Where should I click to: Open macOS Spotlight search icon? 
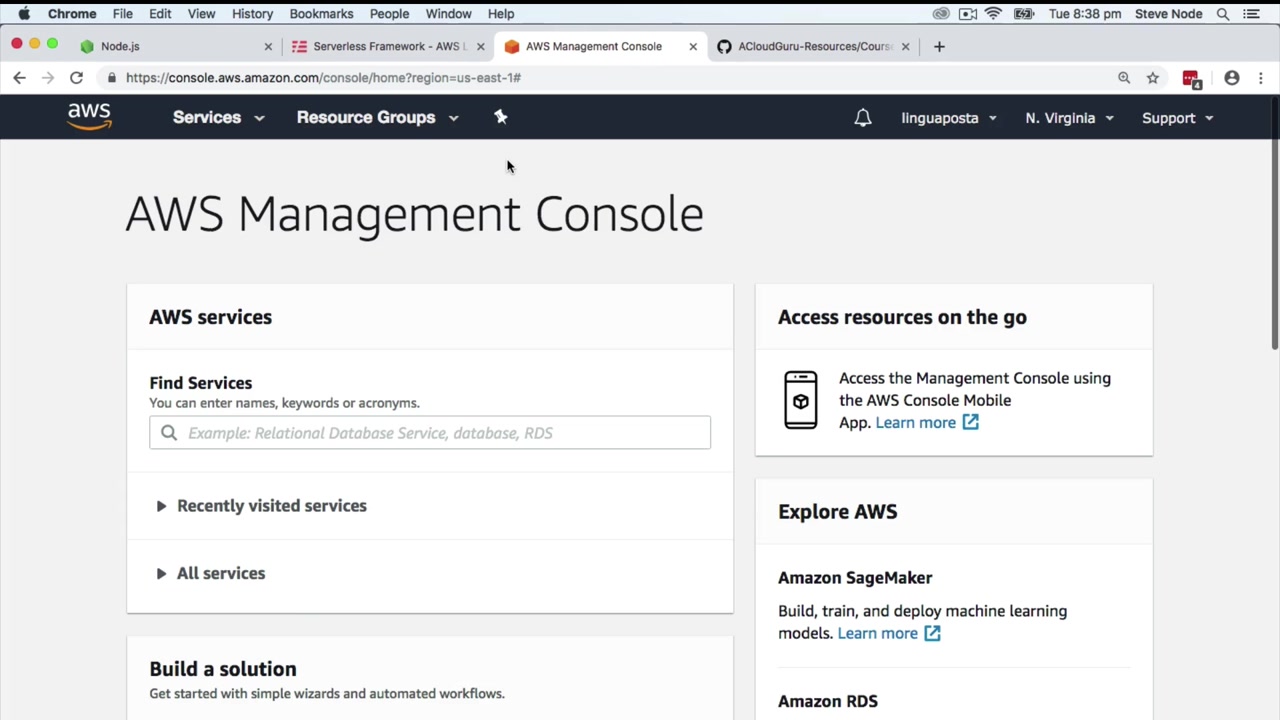1222,14
